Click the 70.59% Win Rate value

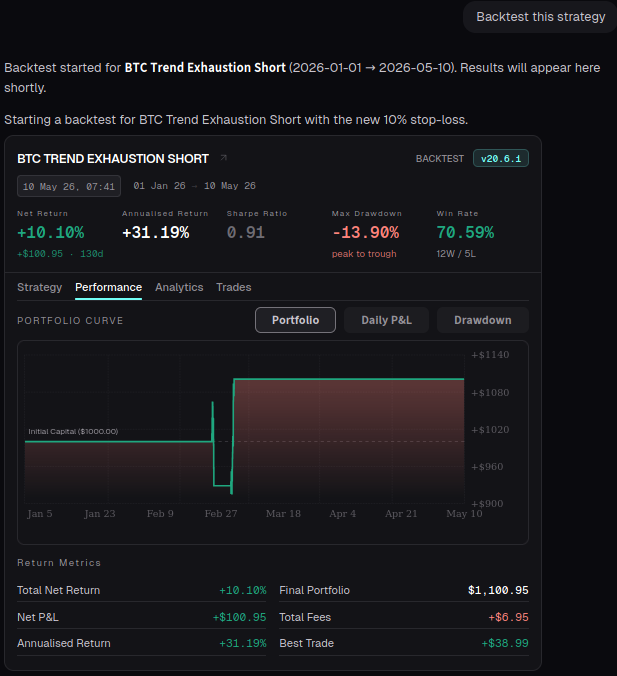[465, 233]
